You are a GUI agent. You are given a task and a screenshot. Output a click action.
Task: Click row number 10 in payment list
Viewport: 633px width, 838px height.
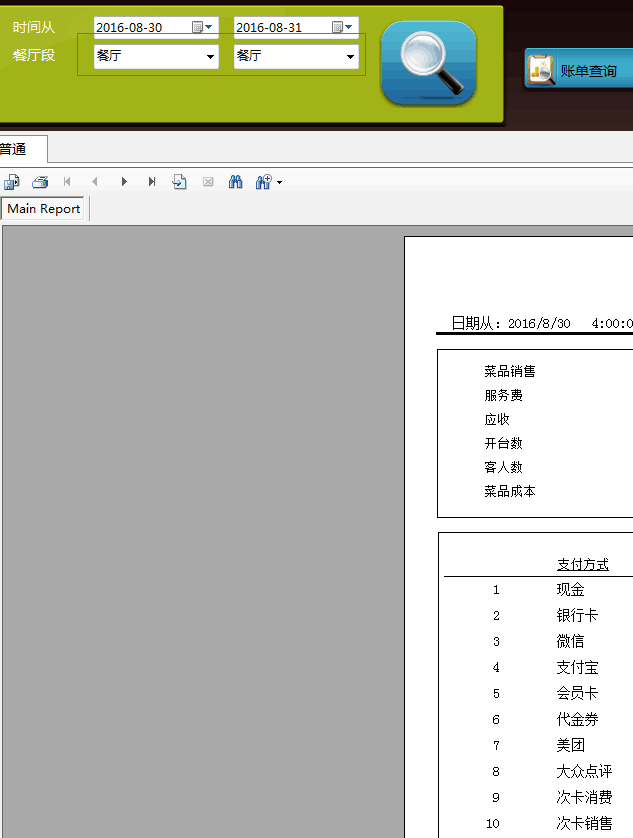pyautogui.click(x=493, y=824)
